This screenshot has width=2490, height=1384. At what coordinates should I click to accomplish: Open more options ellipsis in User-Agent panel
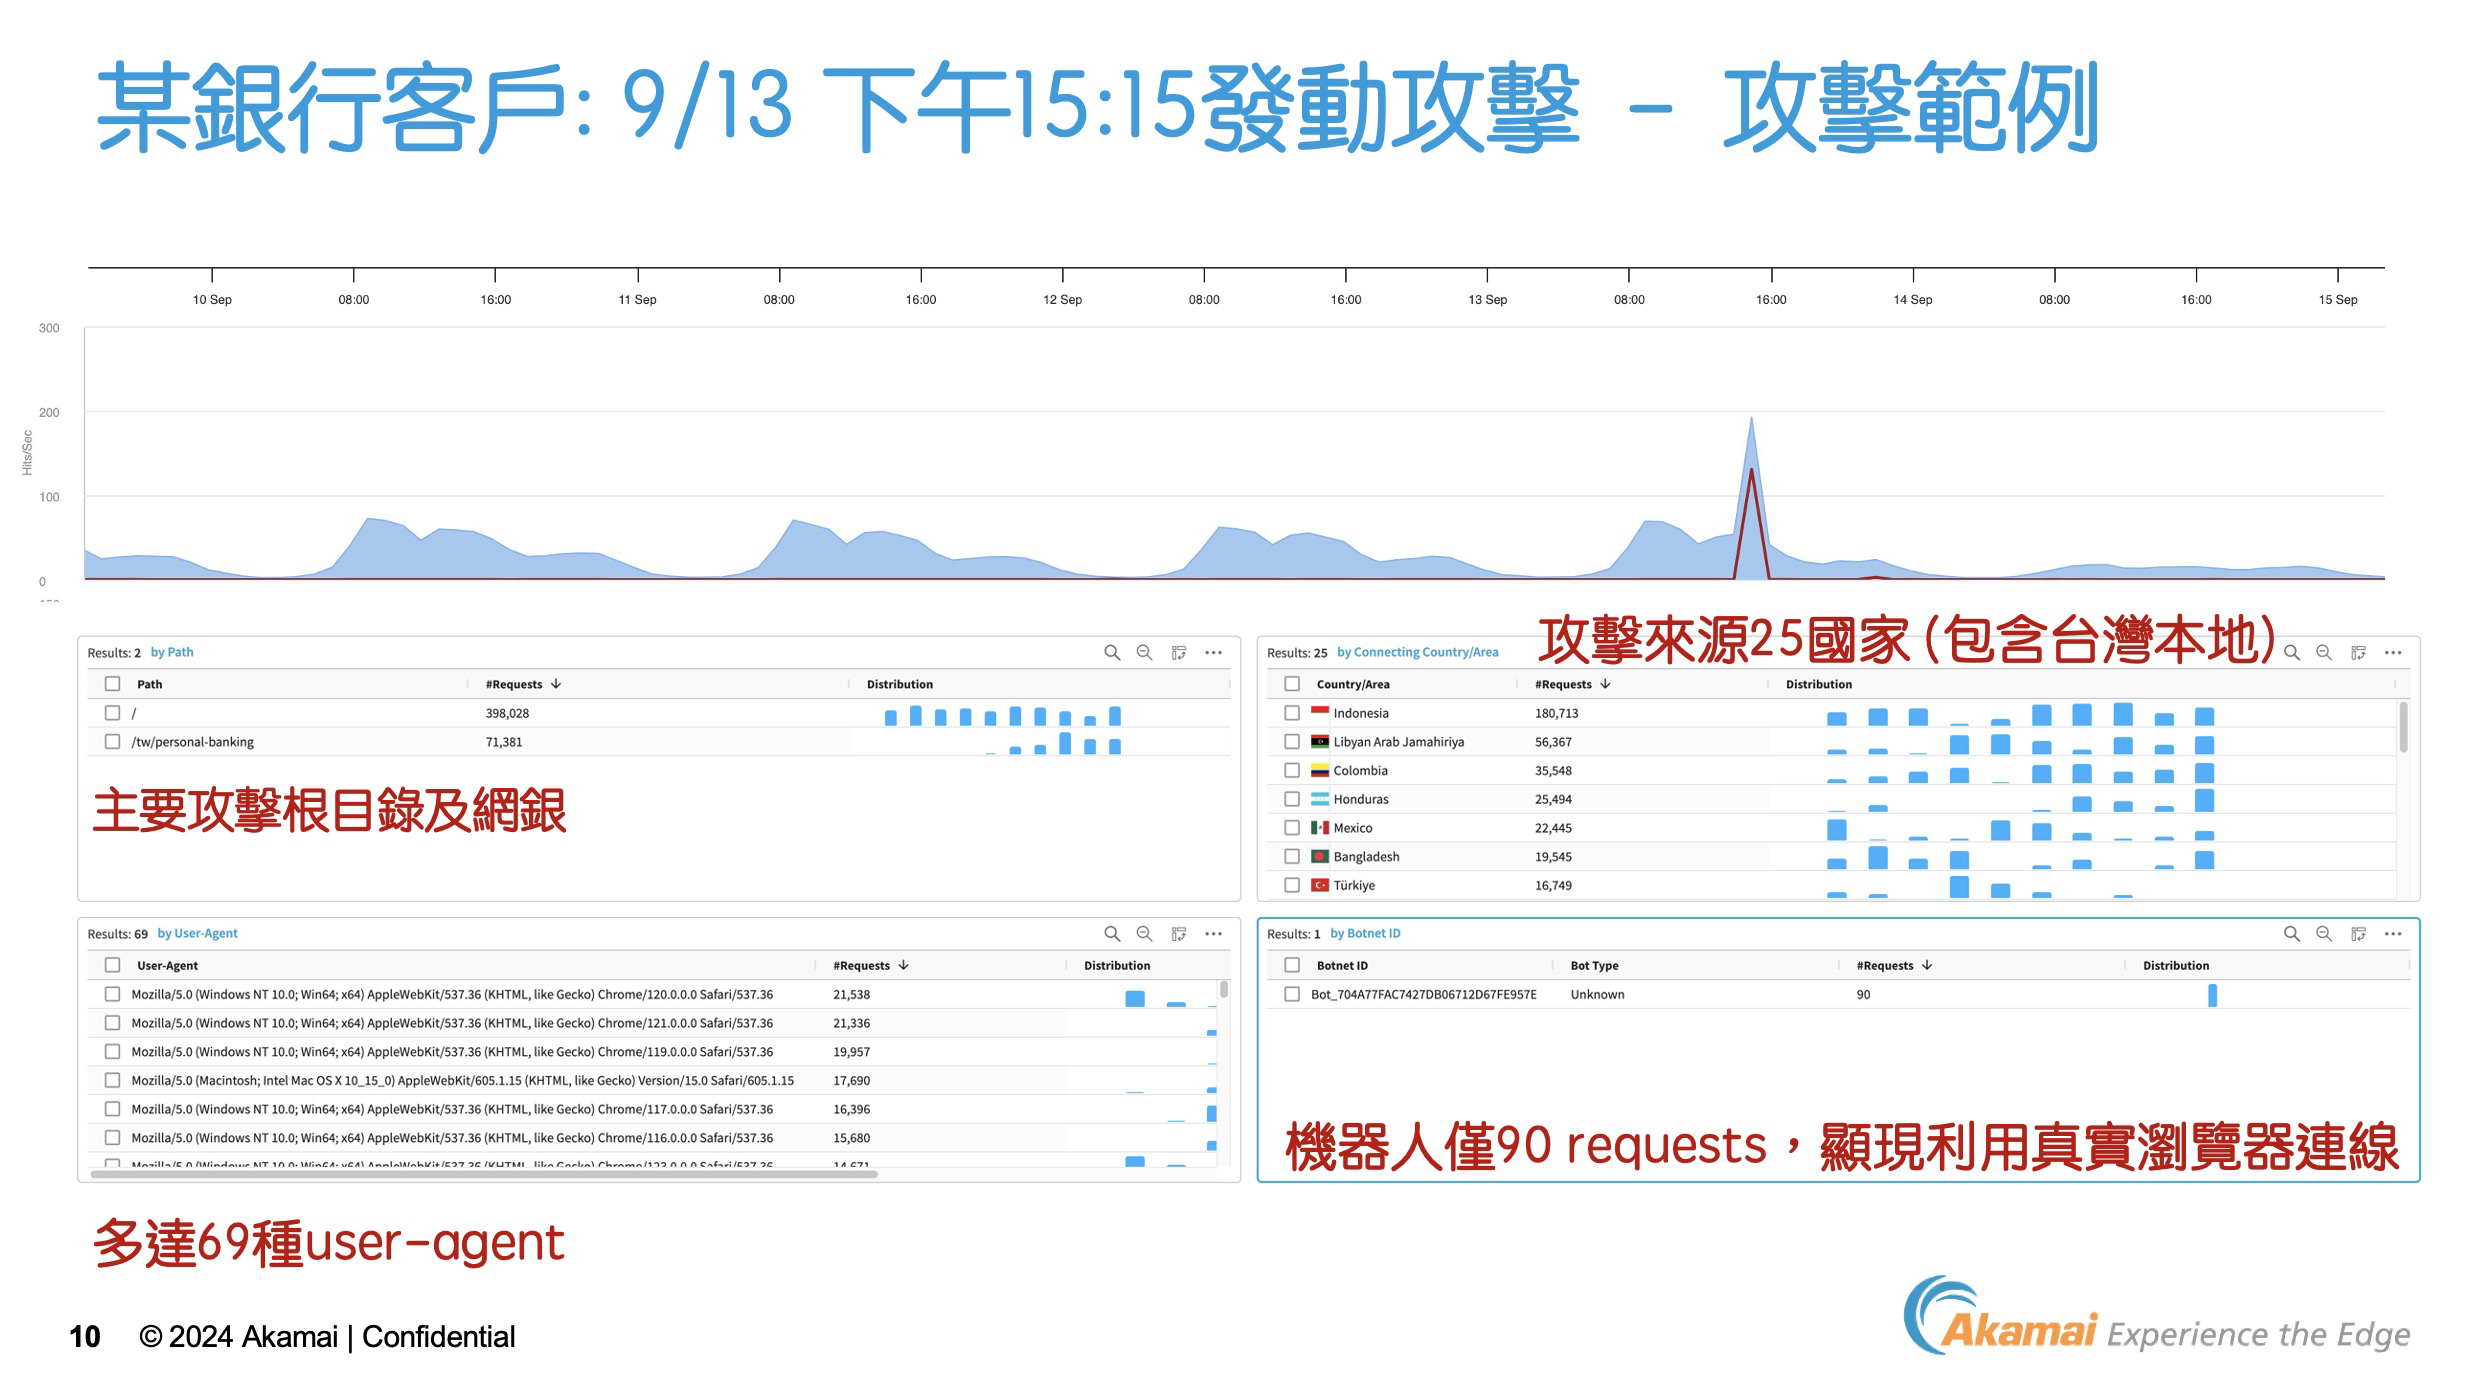coord(1213,934)
